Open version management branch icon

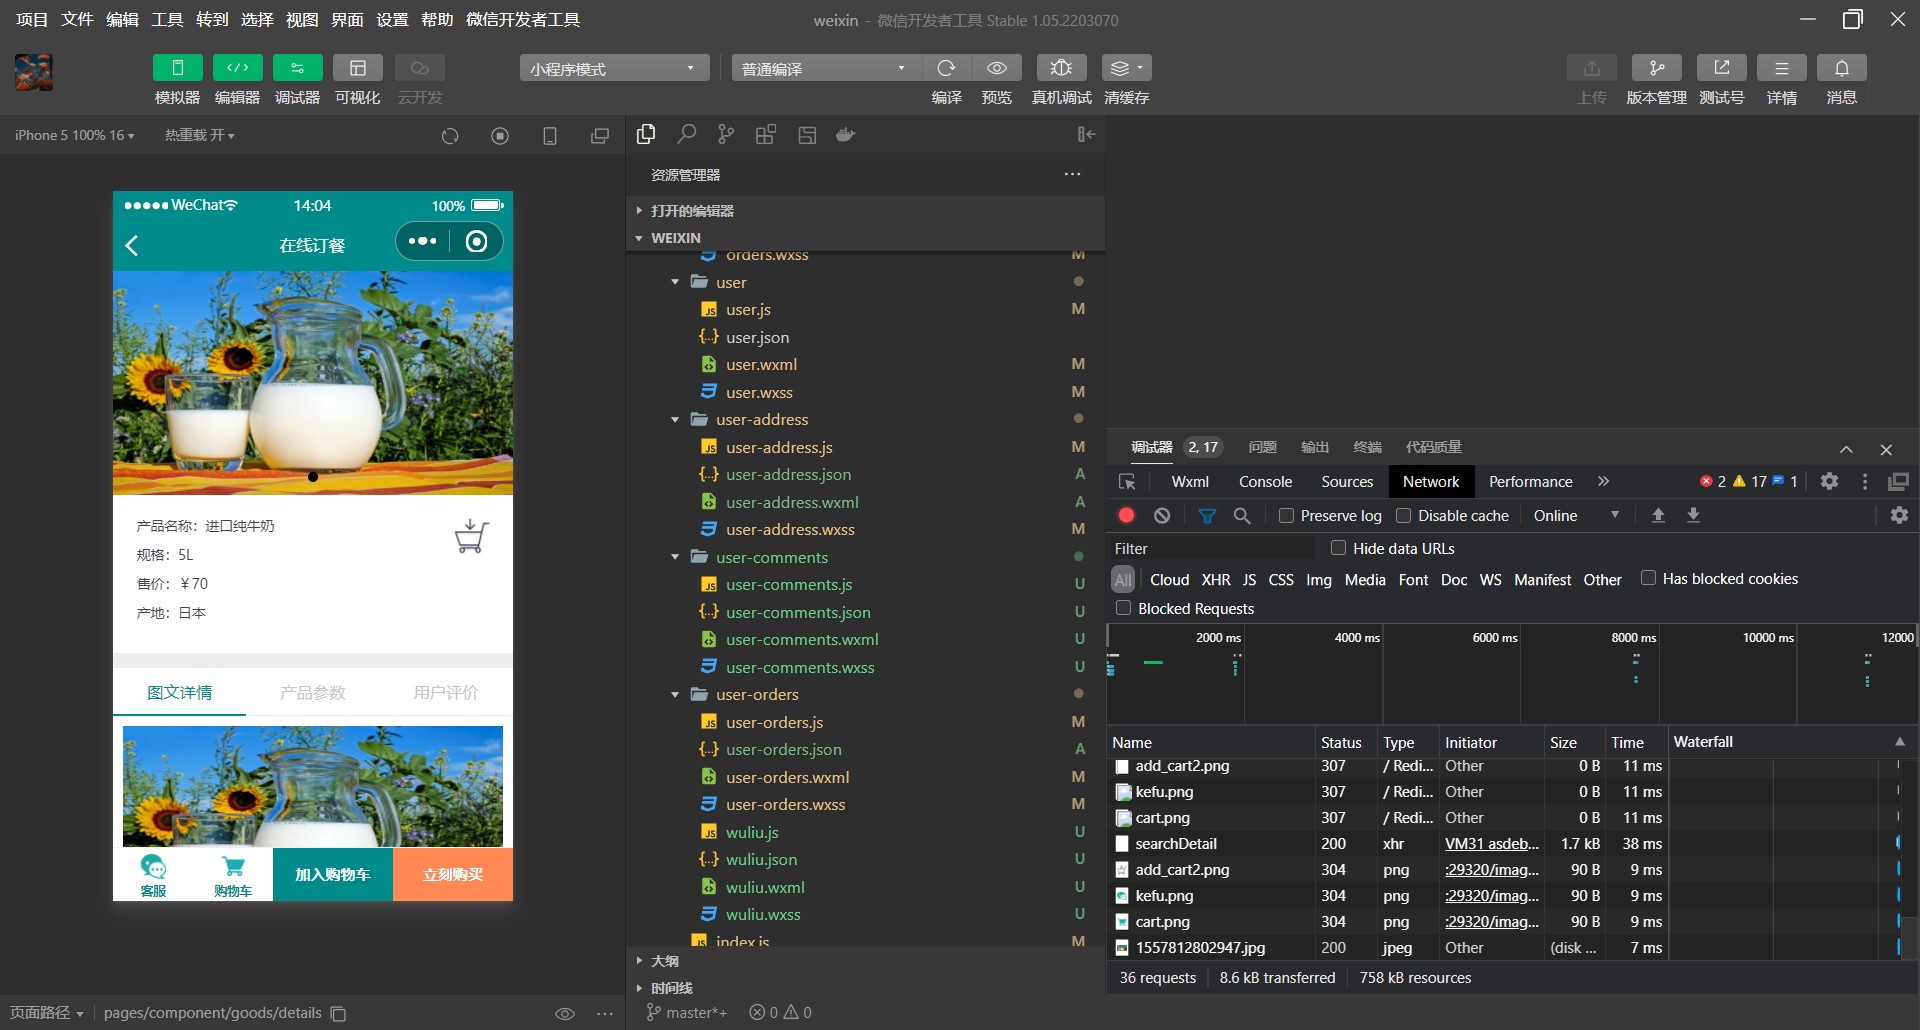1656,68
